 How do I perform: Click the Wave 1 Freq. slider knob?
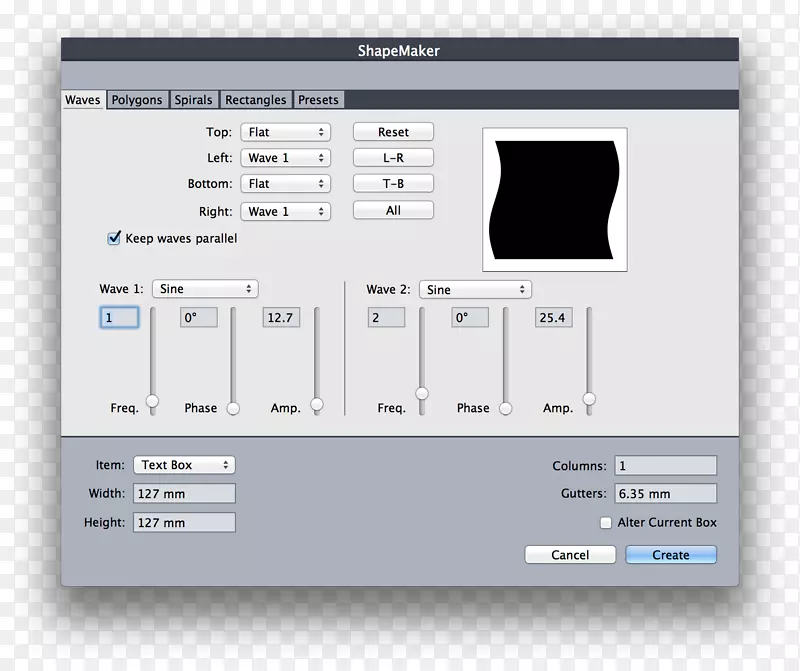pos(152,401)
